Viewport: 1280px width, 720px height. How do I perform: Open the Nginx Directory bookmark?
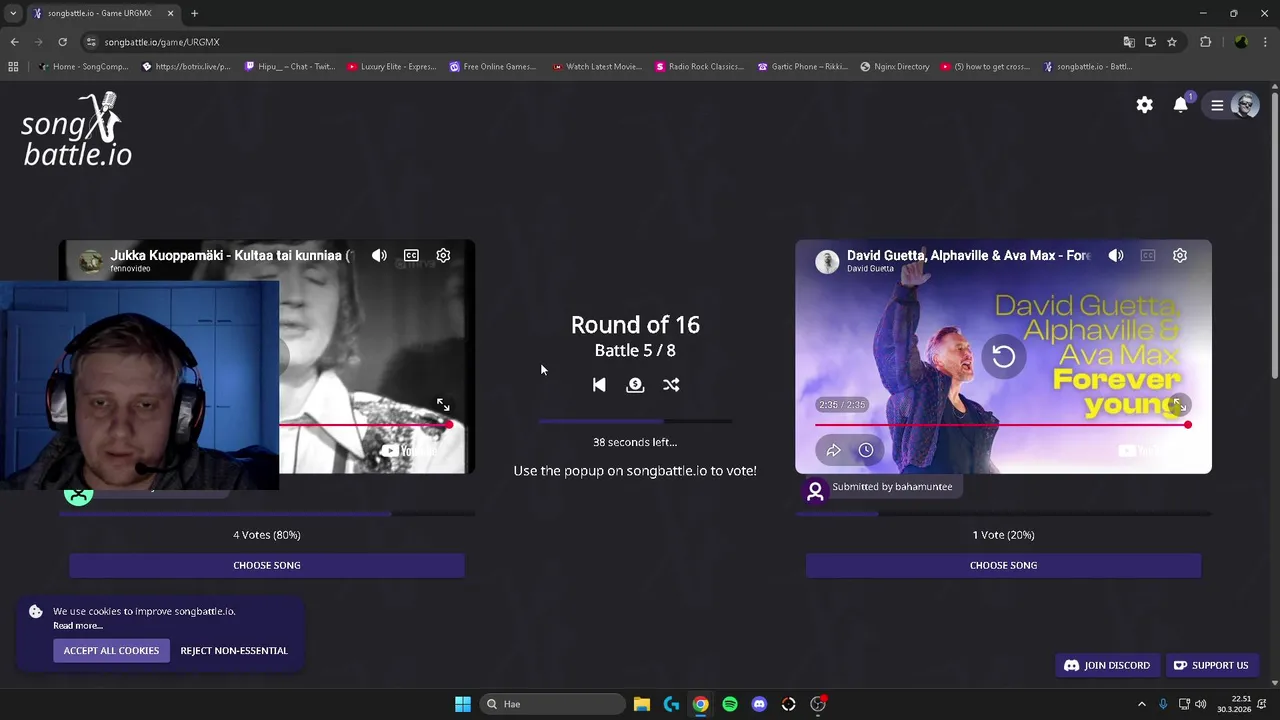click(x=895, y=67)
